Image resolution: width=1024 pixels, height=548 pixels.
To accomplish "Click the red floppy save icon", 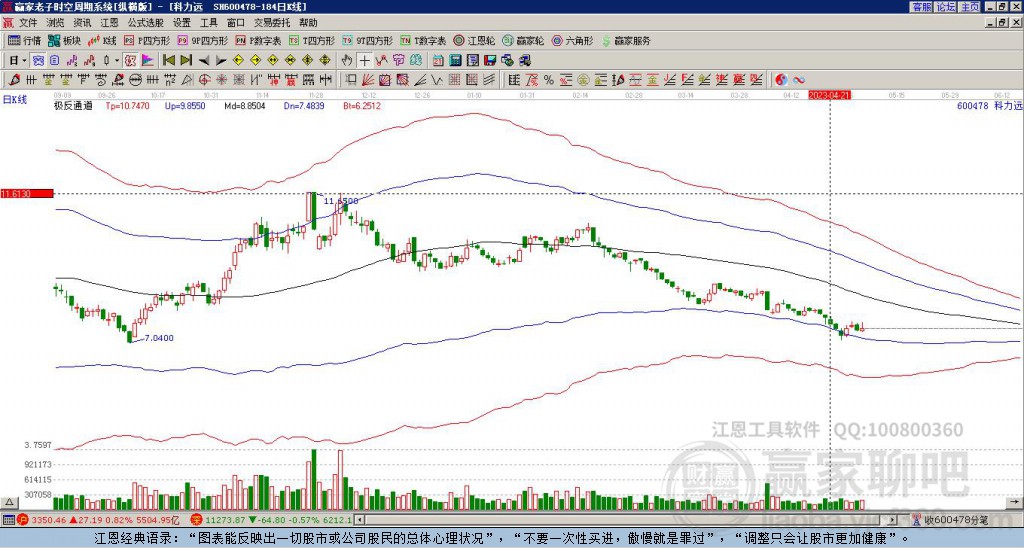I will tap(490, 61).
